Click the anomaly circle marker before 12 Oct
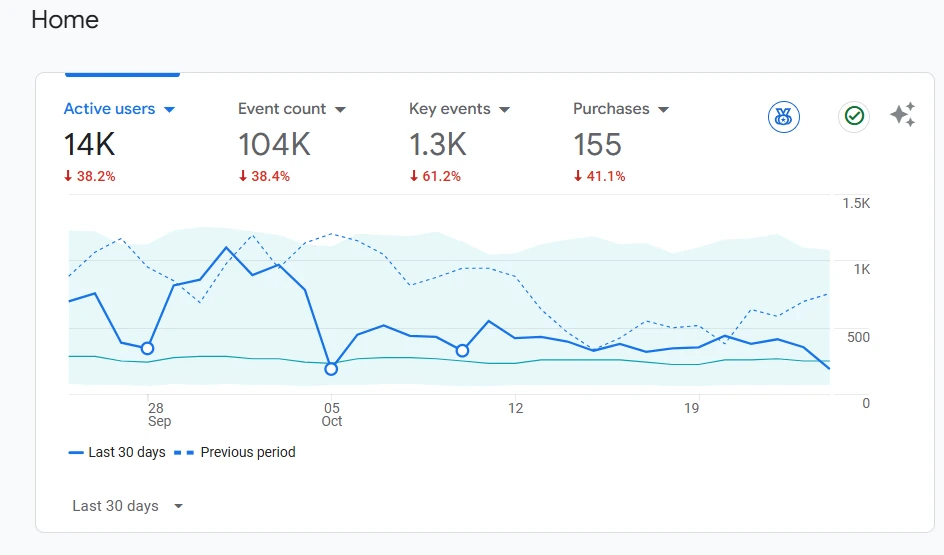The height and width of the screenshot is (555, 944). click(462, 351)
